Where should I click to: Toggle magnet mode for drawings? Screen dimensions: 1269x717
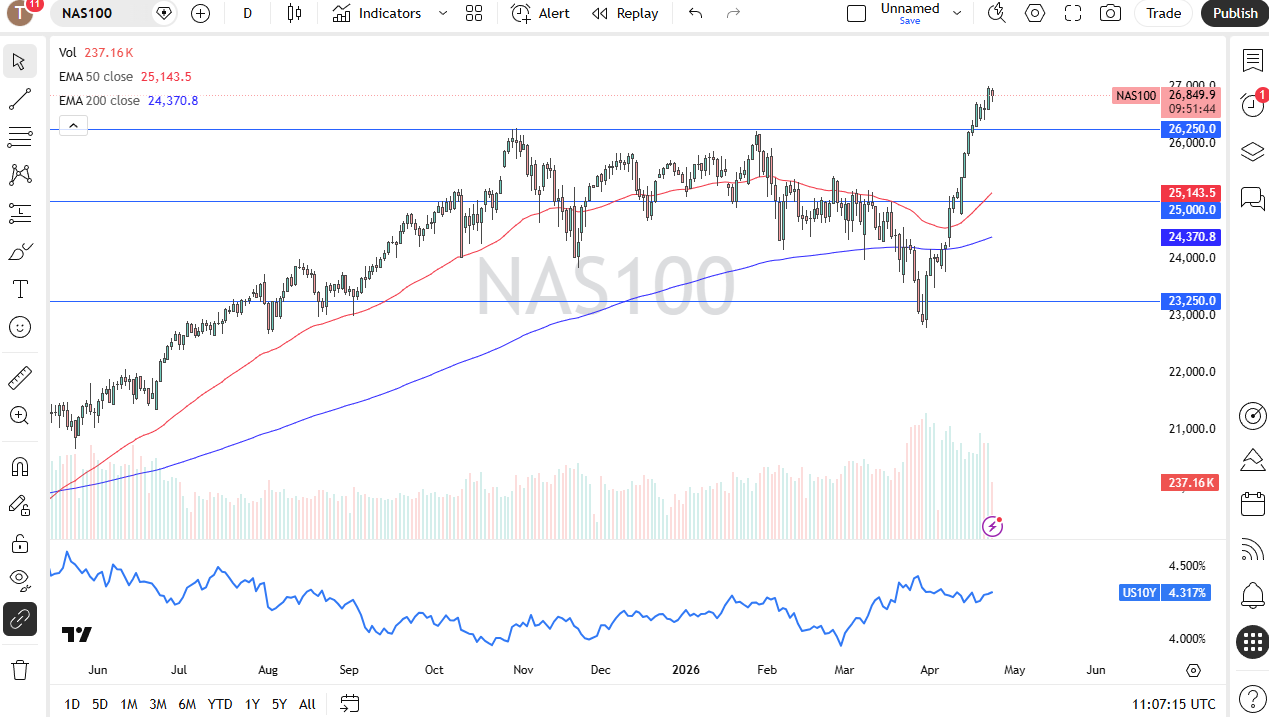19,467
